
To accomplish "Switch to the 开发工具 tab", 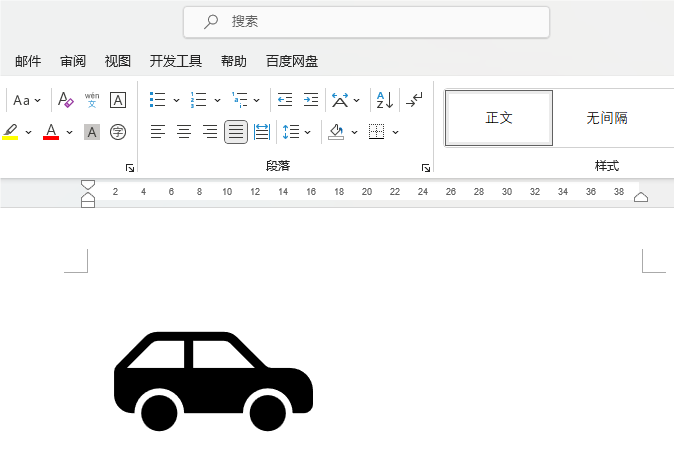I will click(176, 61).
